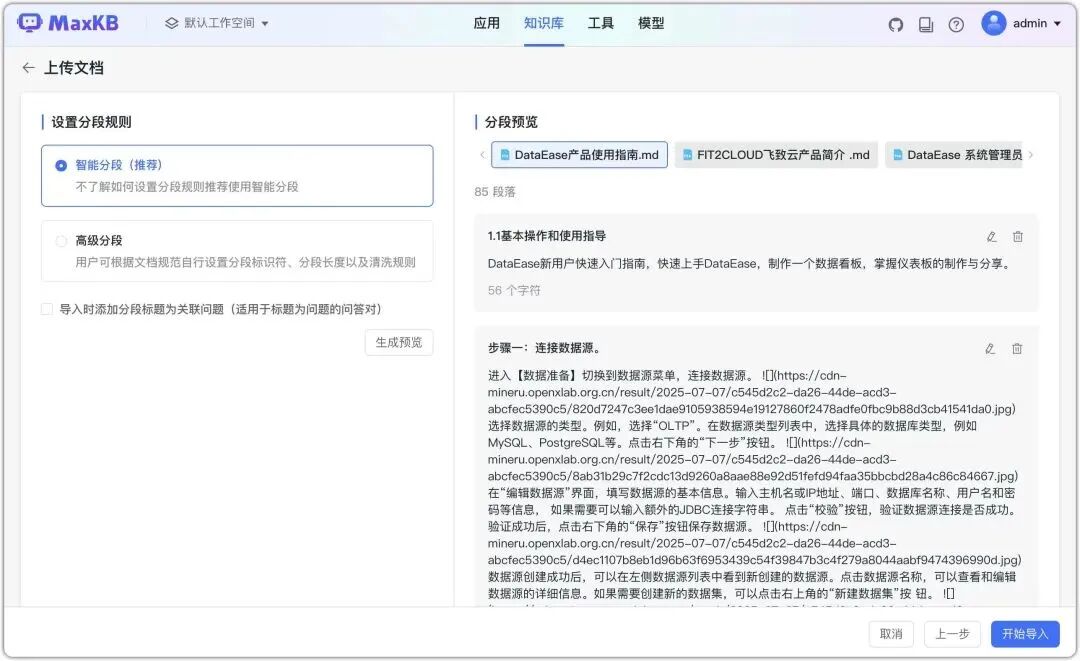This screenshot has height=661, width=1080.
Task: Click the 生成预览 button
Action: click(399, 342)
